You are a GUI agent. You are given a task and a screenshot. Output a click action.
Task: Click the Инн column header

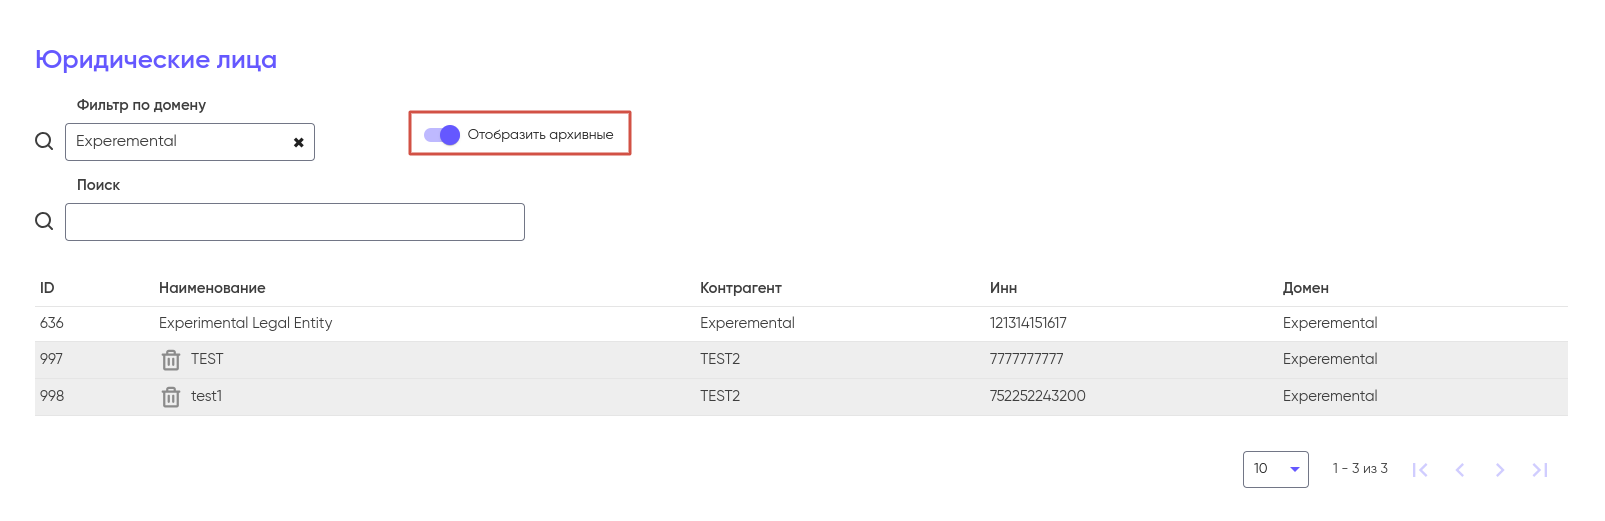click(x=1003, y=288)
